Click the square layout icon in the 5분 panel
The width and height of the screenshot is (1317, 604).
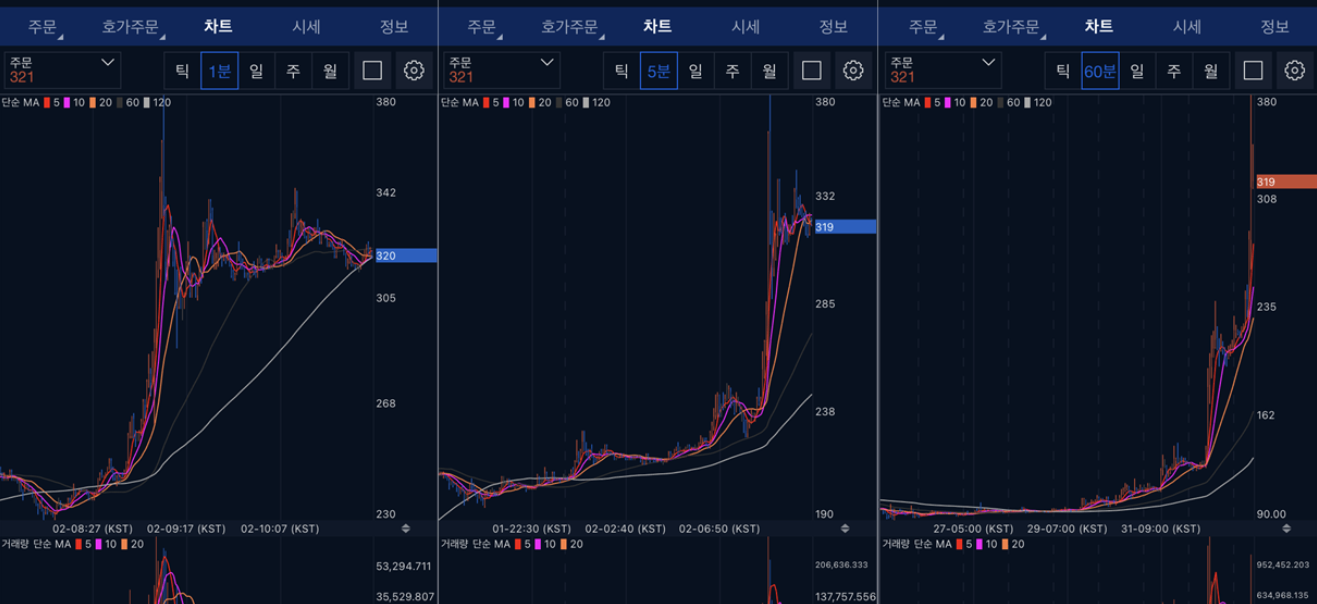click(812, 71)
